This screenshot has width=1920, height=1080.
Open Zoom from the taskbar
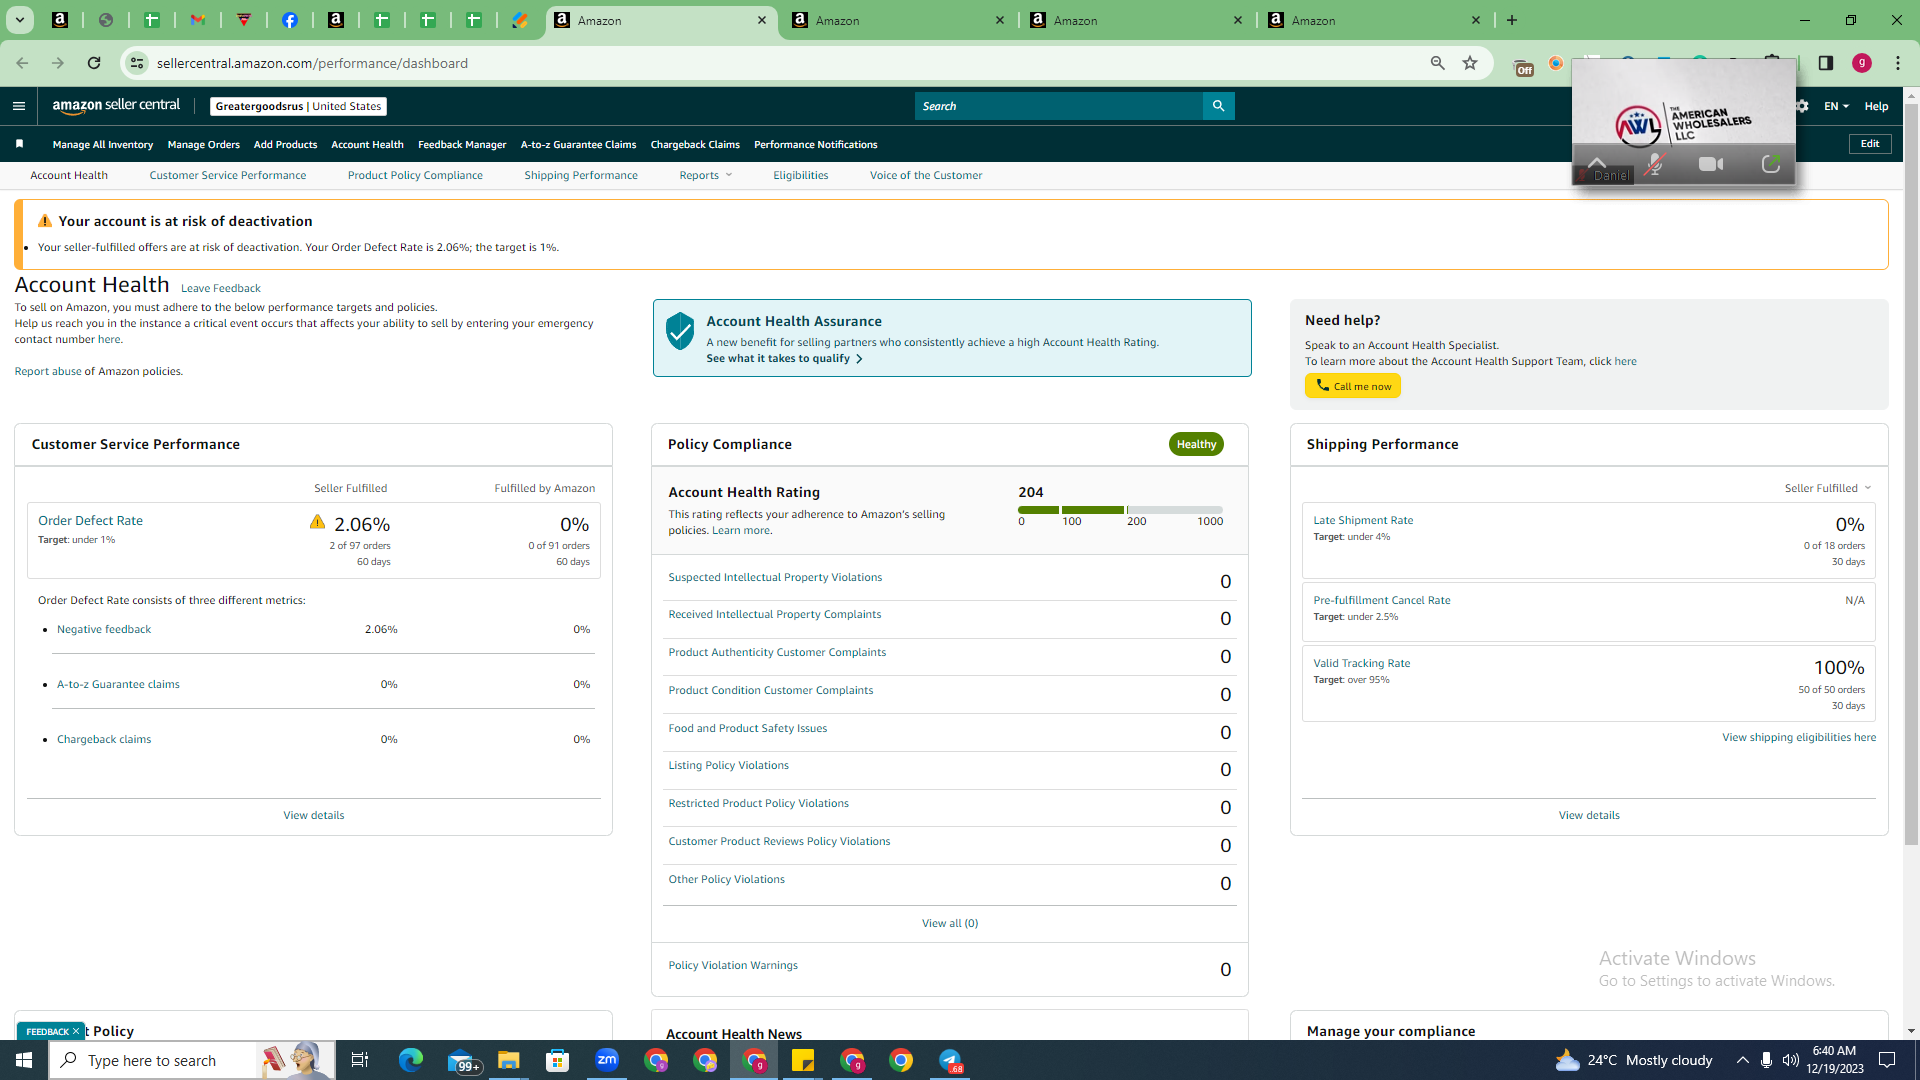607,1060
